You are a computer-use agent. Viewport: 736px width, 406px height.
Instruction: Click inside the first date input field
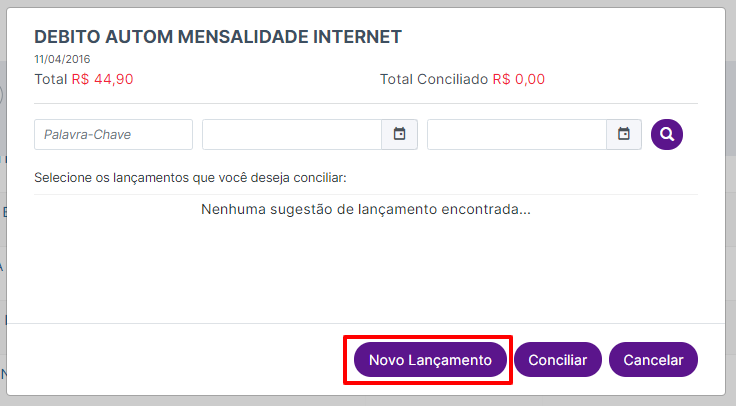coord(292,134)
